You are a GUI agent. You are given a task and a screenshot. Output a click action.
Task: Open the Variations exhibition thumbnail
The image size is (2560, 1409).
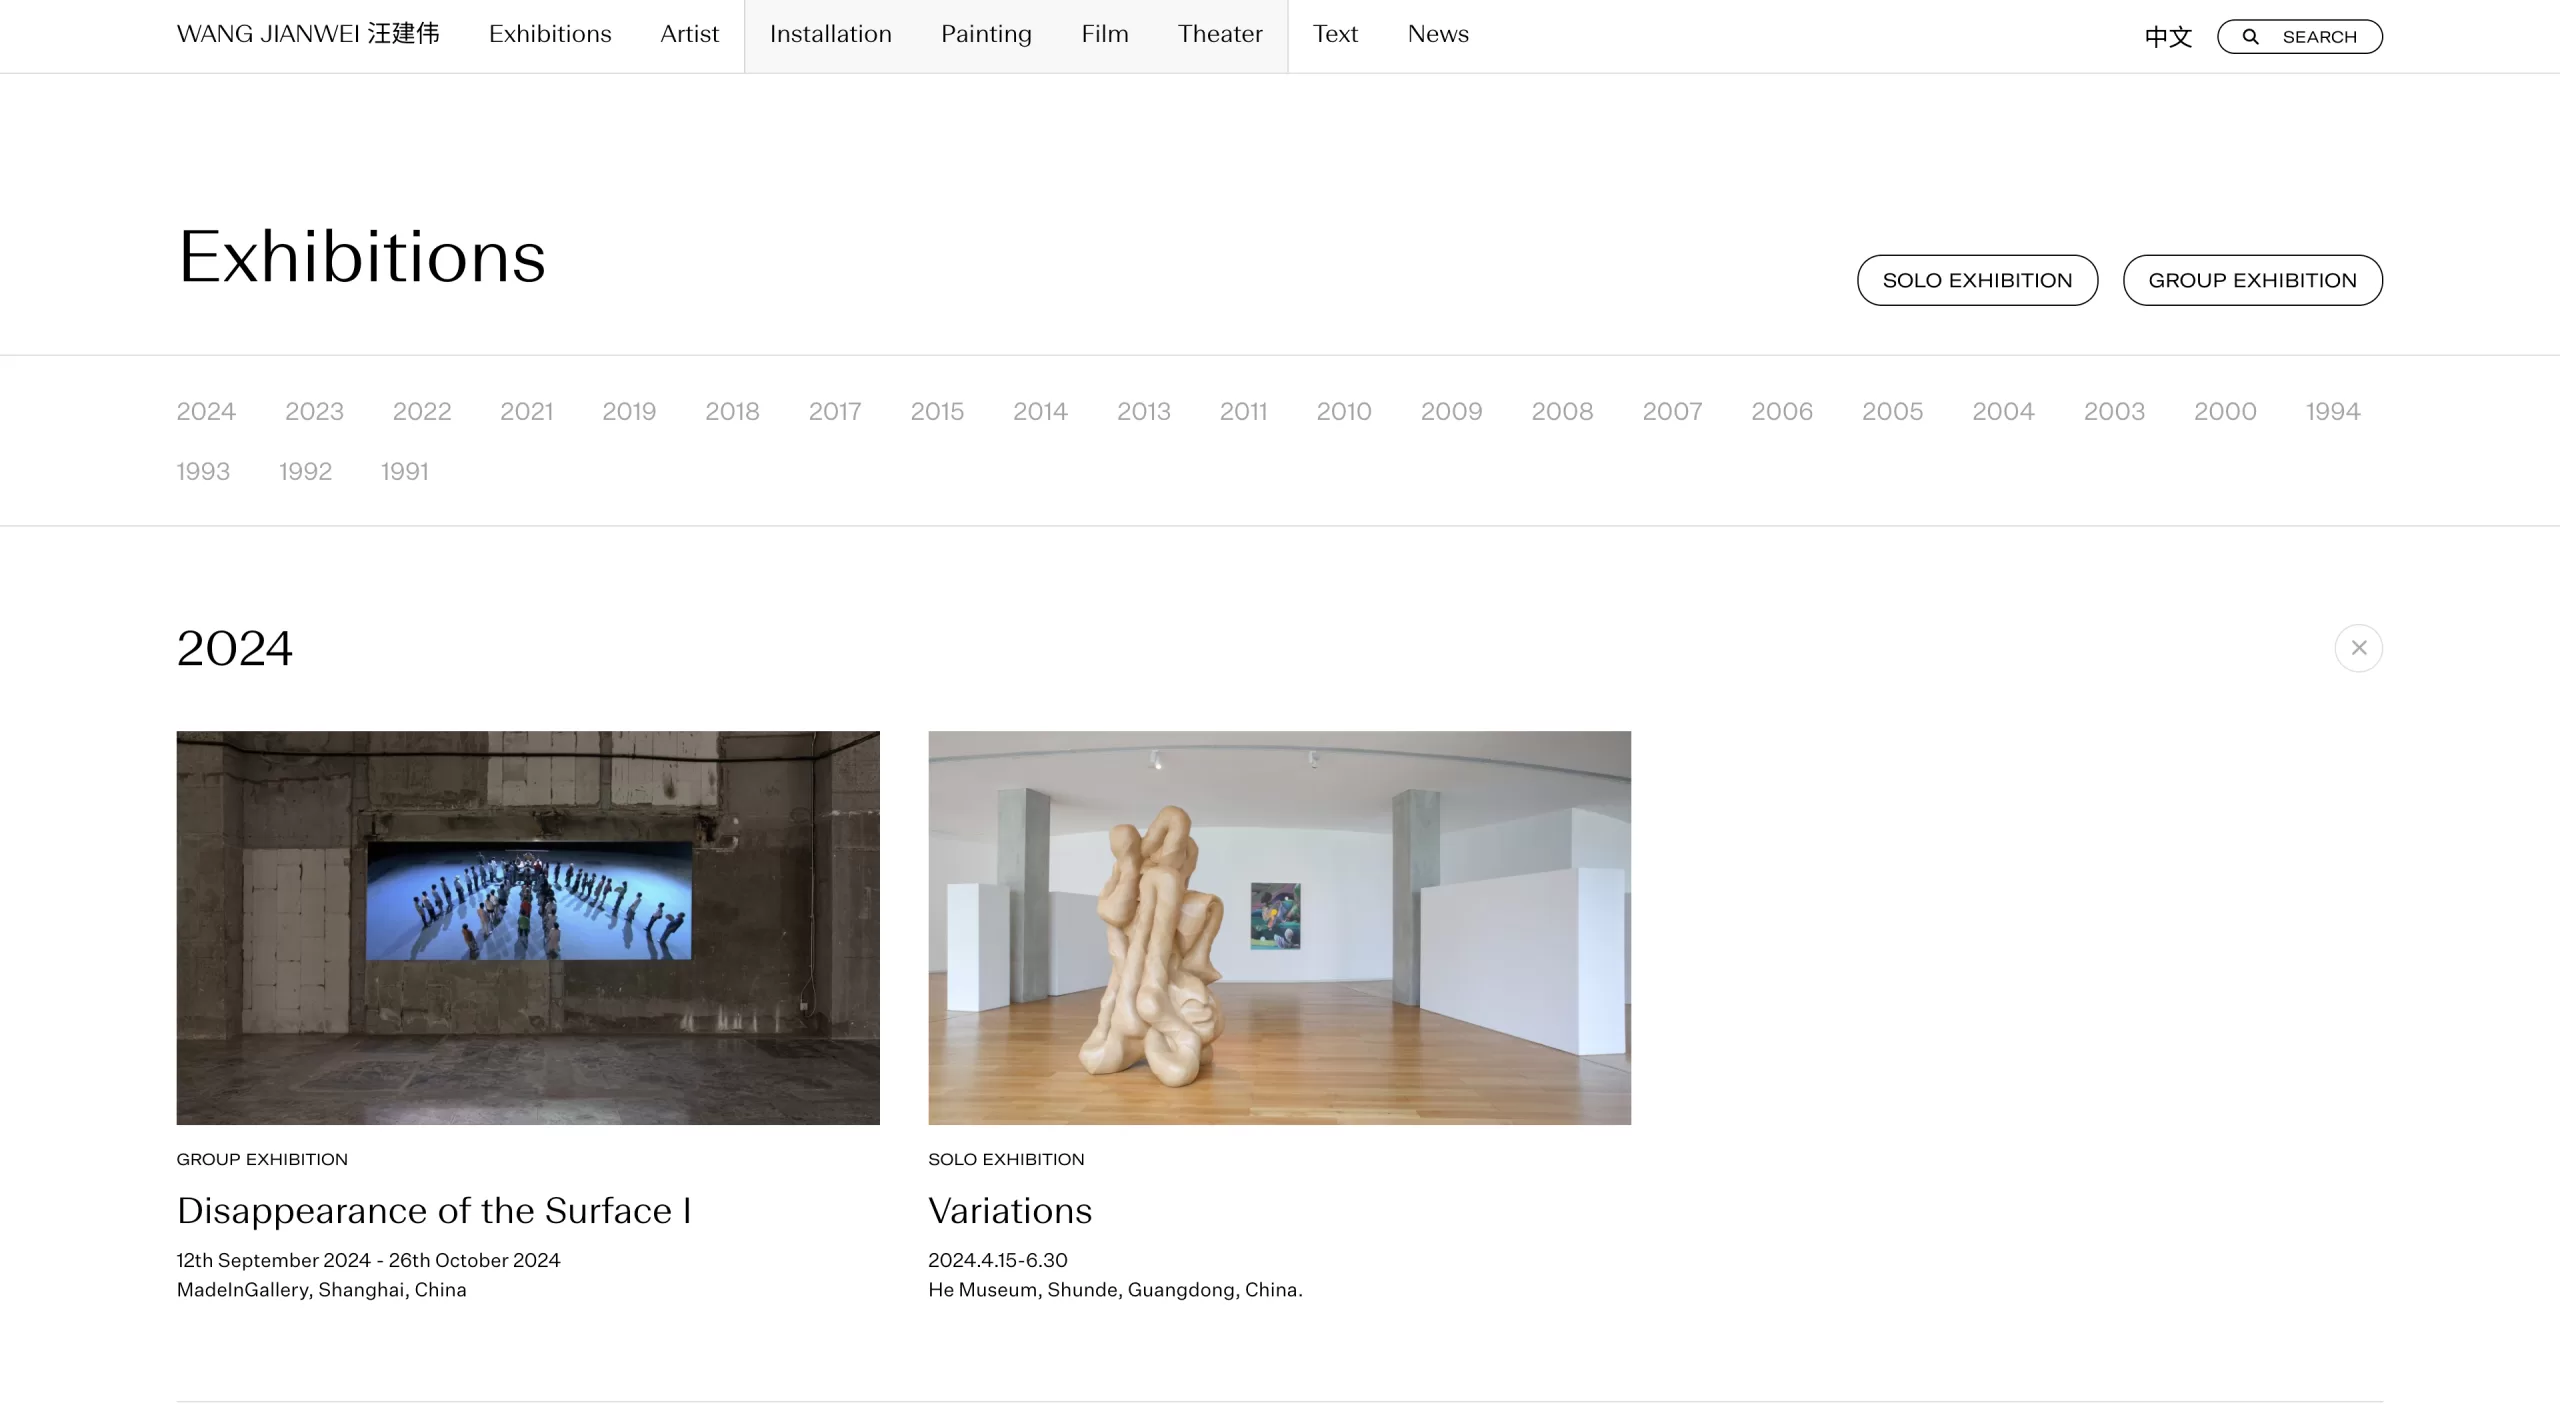coord(1279,928)
